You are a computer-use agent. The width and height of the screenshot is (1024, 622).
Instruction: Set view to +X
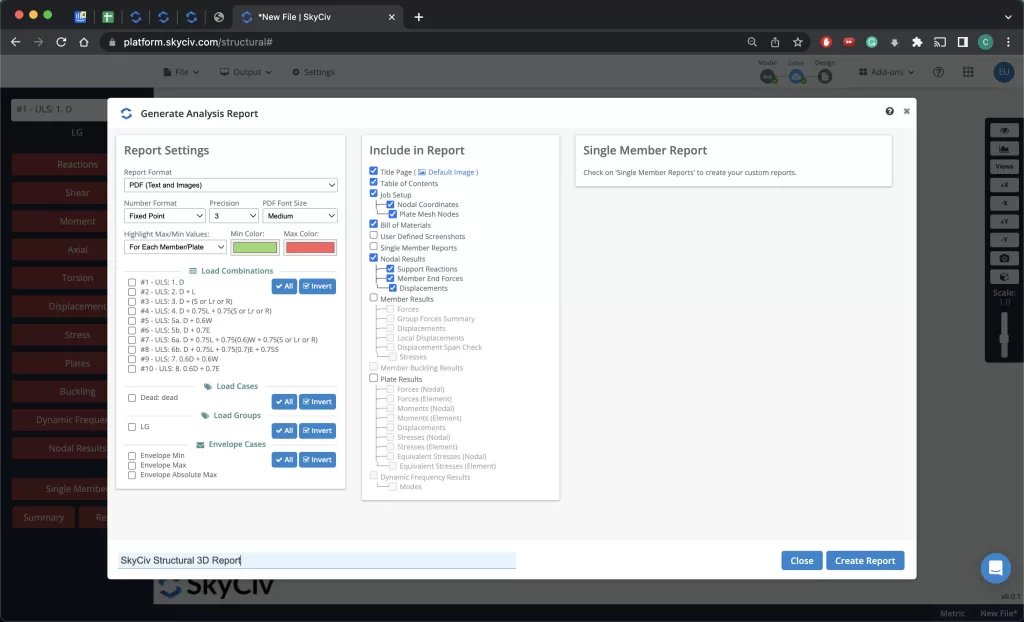[1004, 185]
